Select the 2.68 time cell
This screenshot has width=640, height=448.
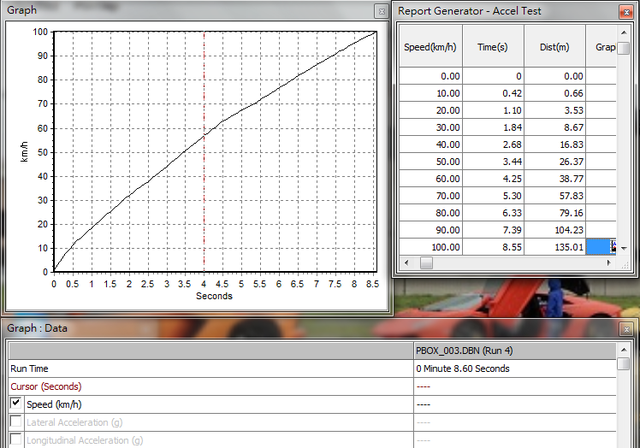[x=493, y=145]
